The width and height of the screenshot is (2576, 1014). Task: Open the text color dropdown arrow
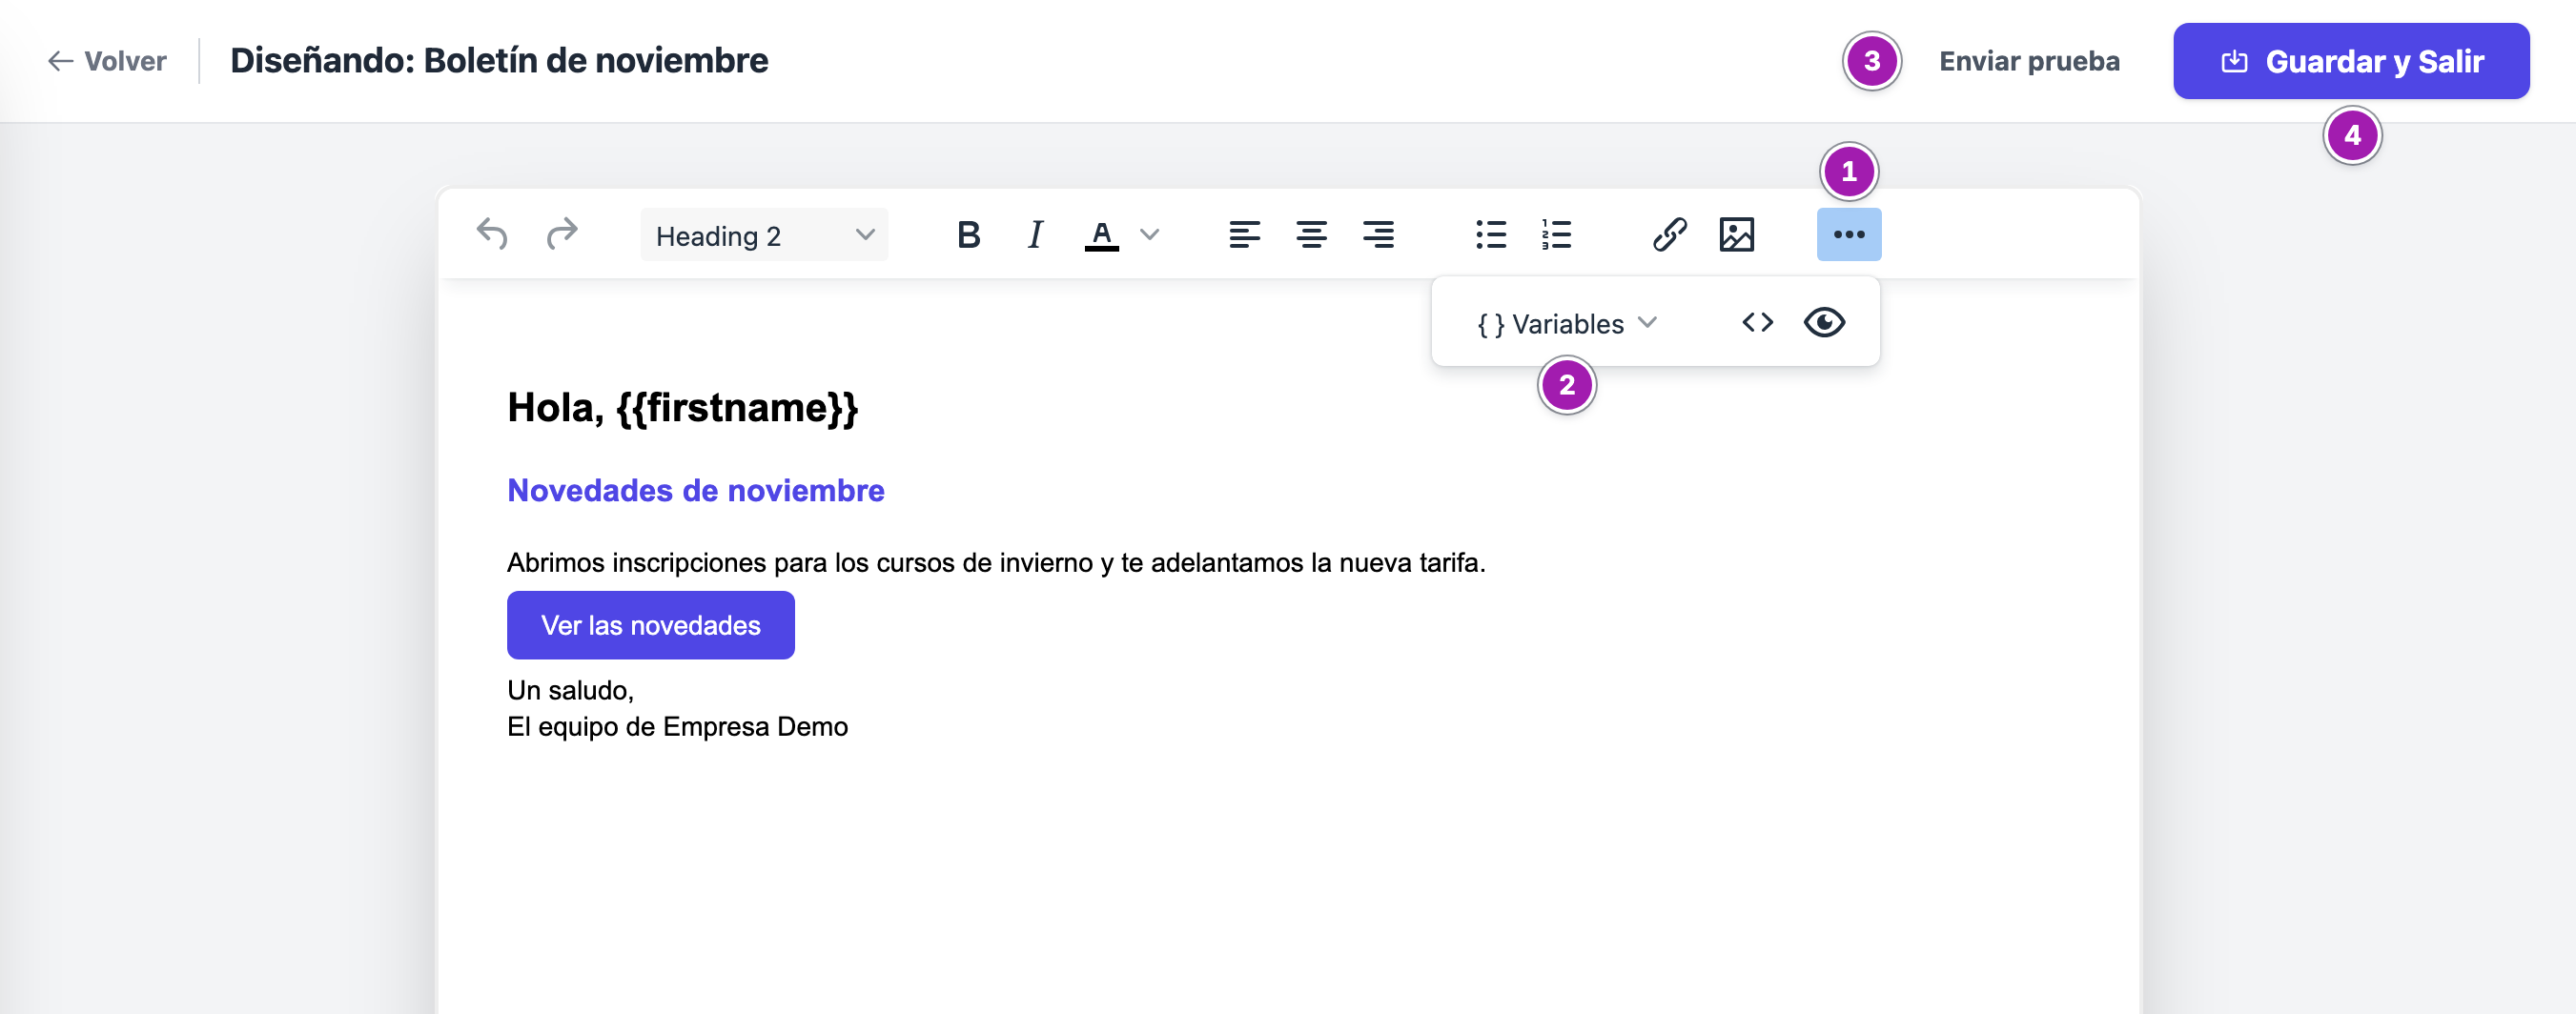[1150, 235]
